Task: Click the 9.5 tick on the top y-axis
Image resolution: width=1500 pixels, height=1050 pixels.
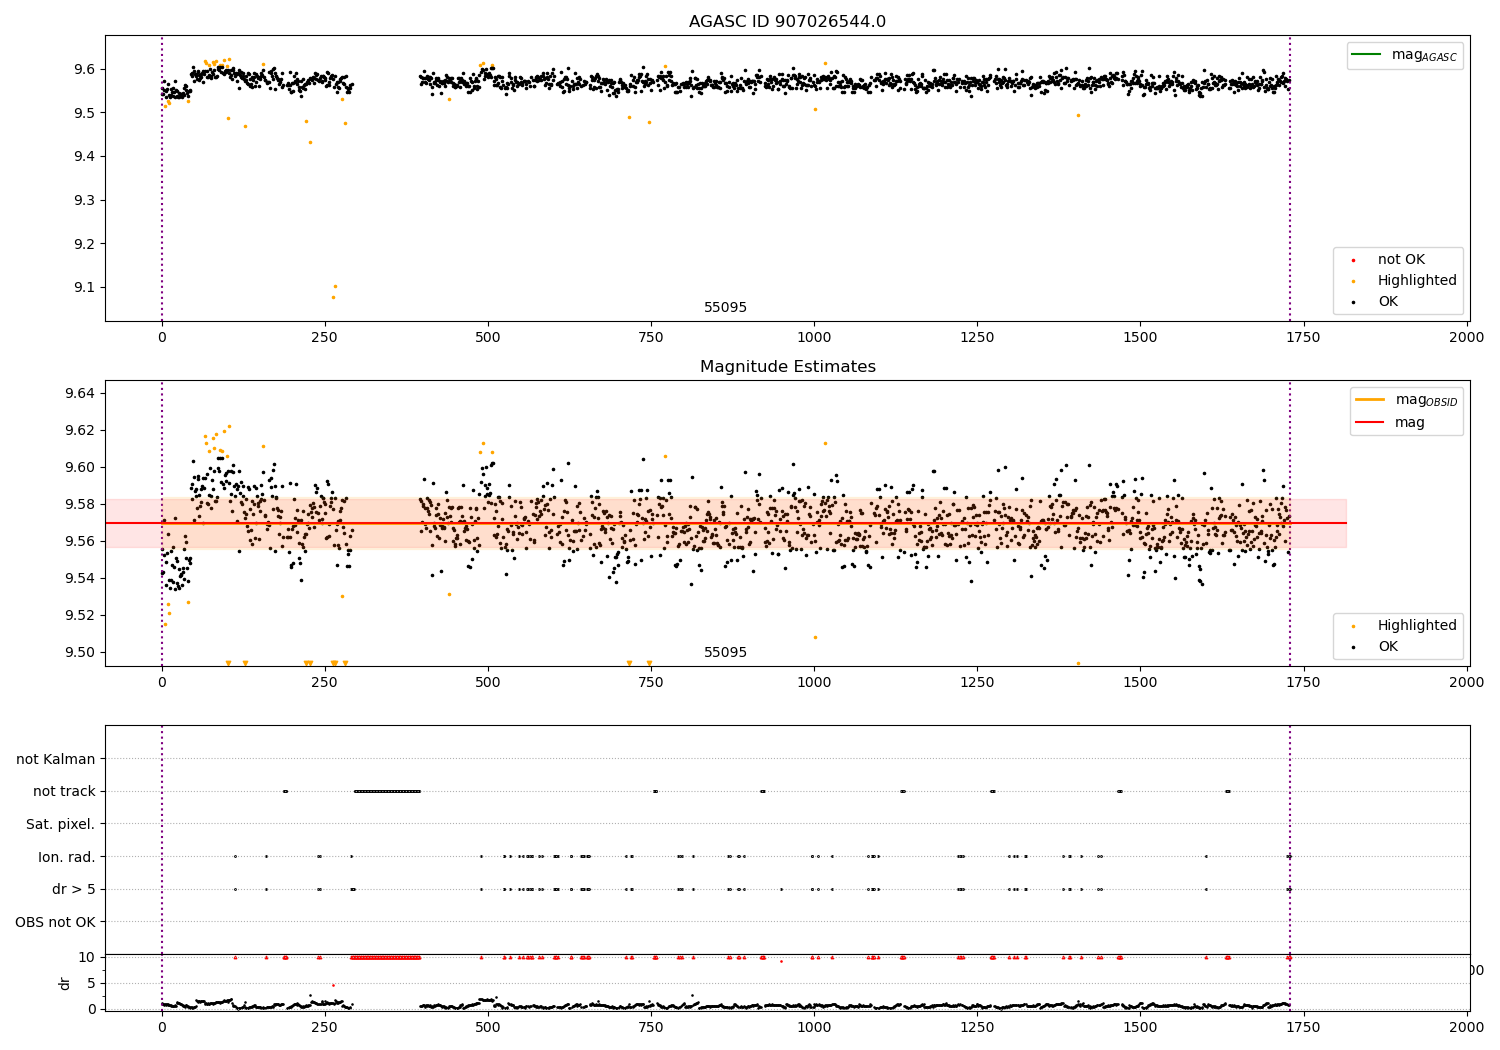Action: coord(84,113)
